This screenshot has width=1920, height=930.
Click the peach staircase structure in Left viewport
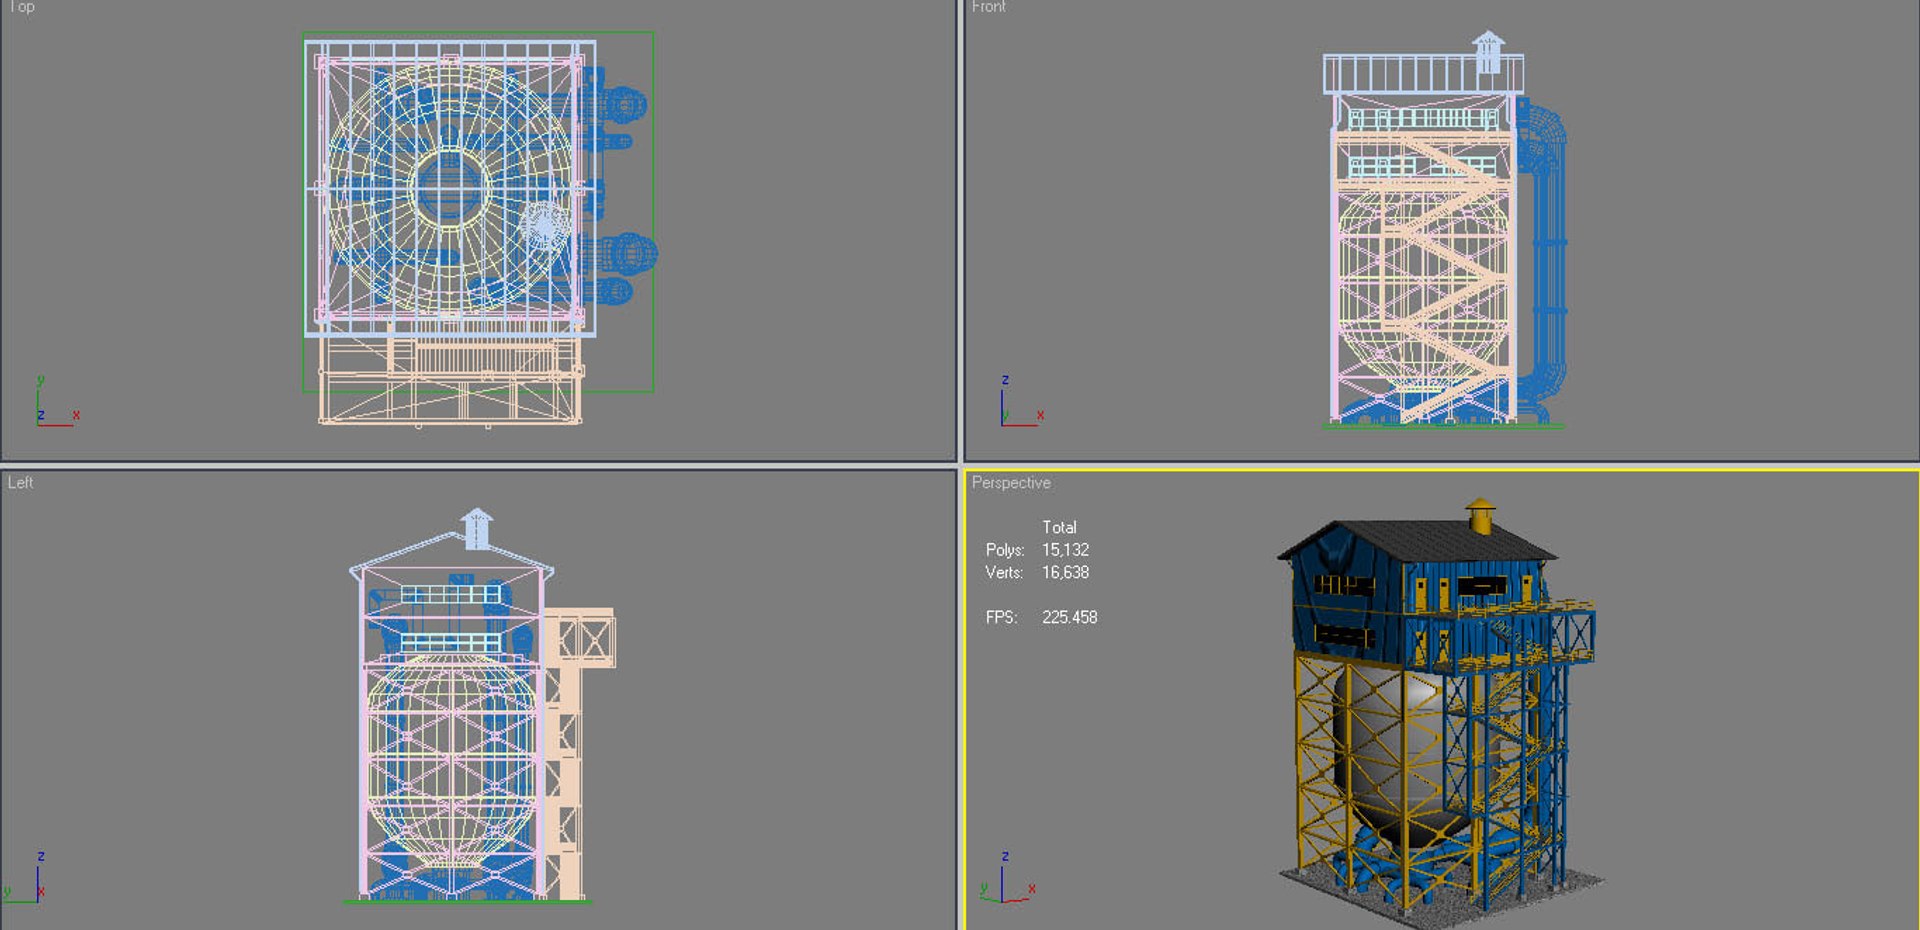tap(578, 752)
